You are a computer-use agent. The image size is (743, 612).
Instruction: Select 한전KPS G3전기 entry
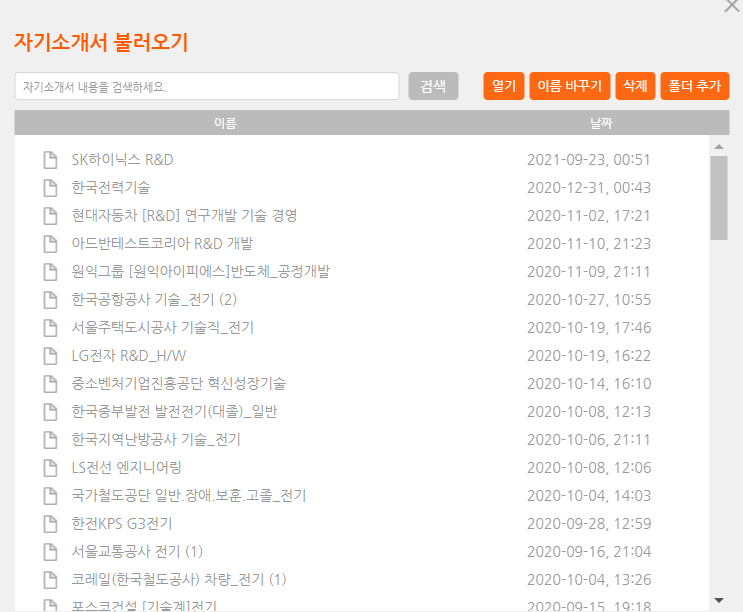pos(122,523)
